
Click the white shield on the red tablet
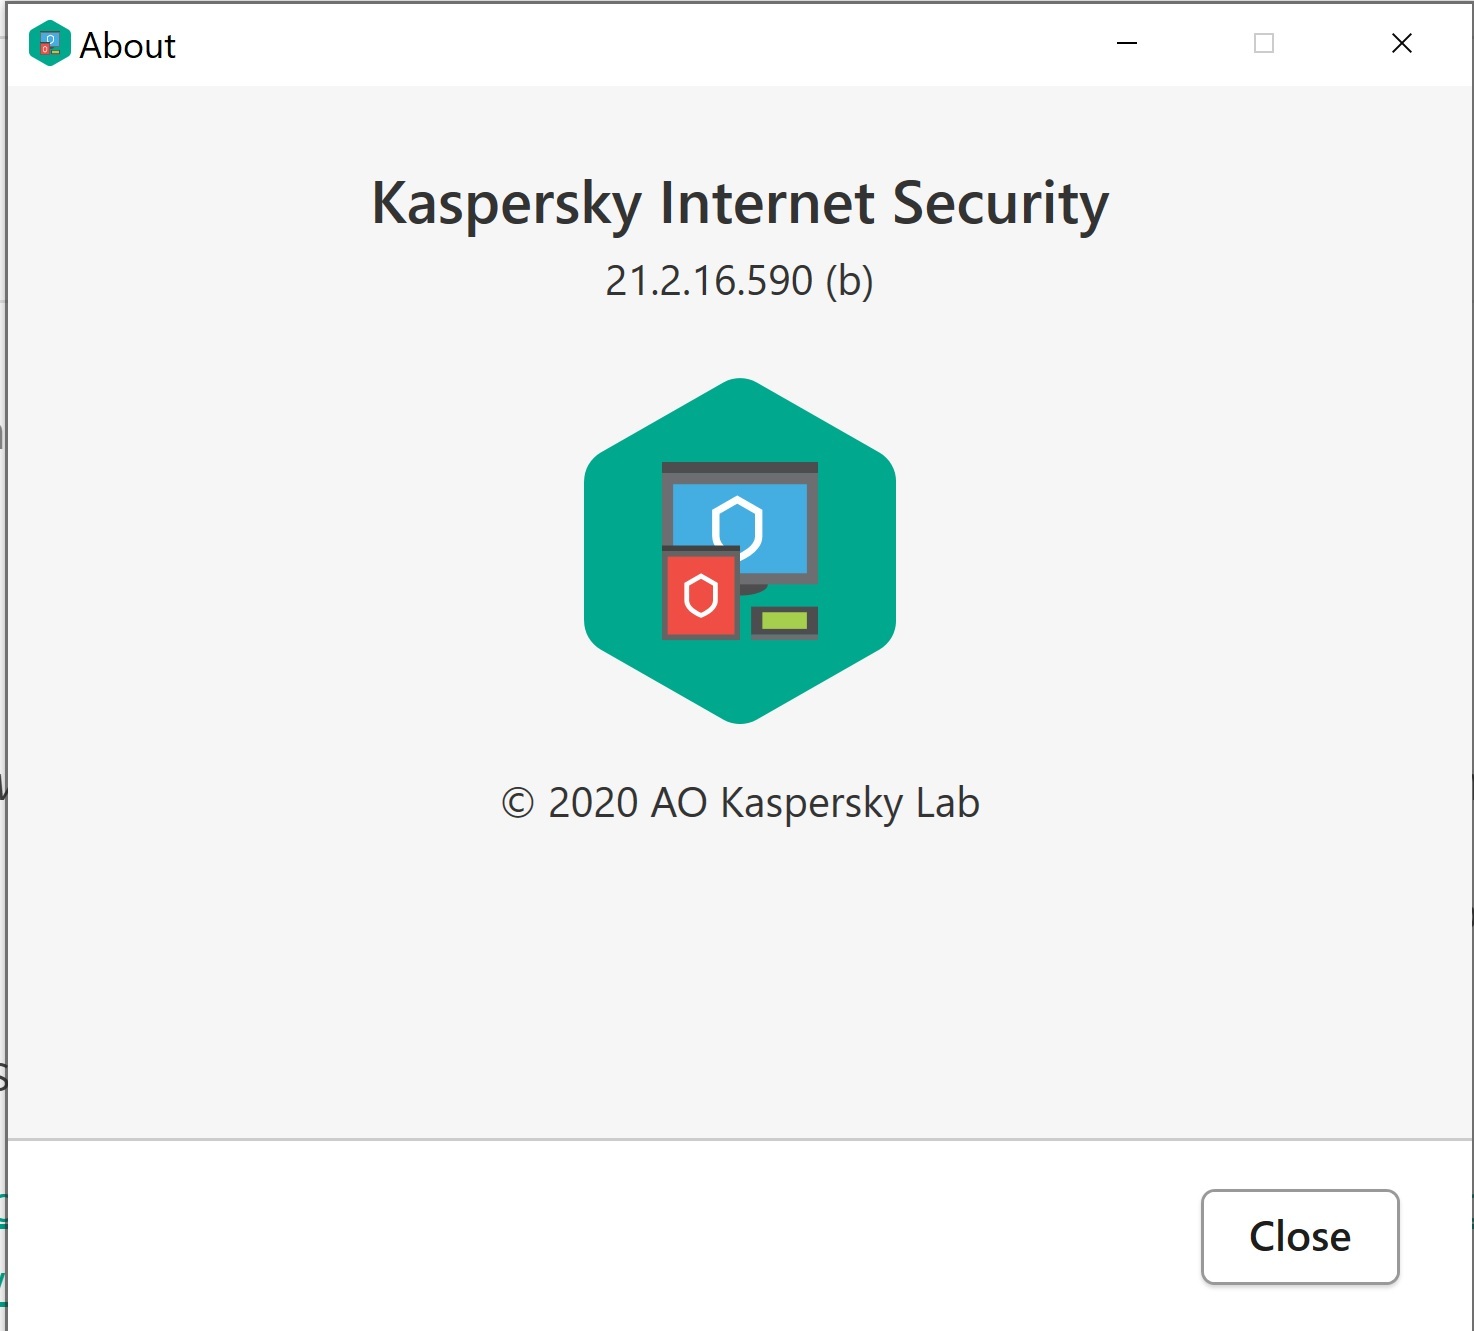pos(701,596)
